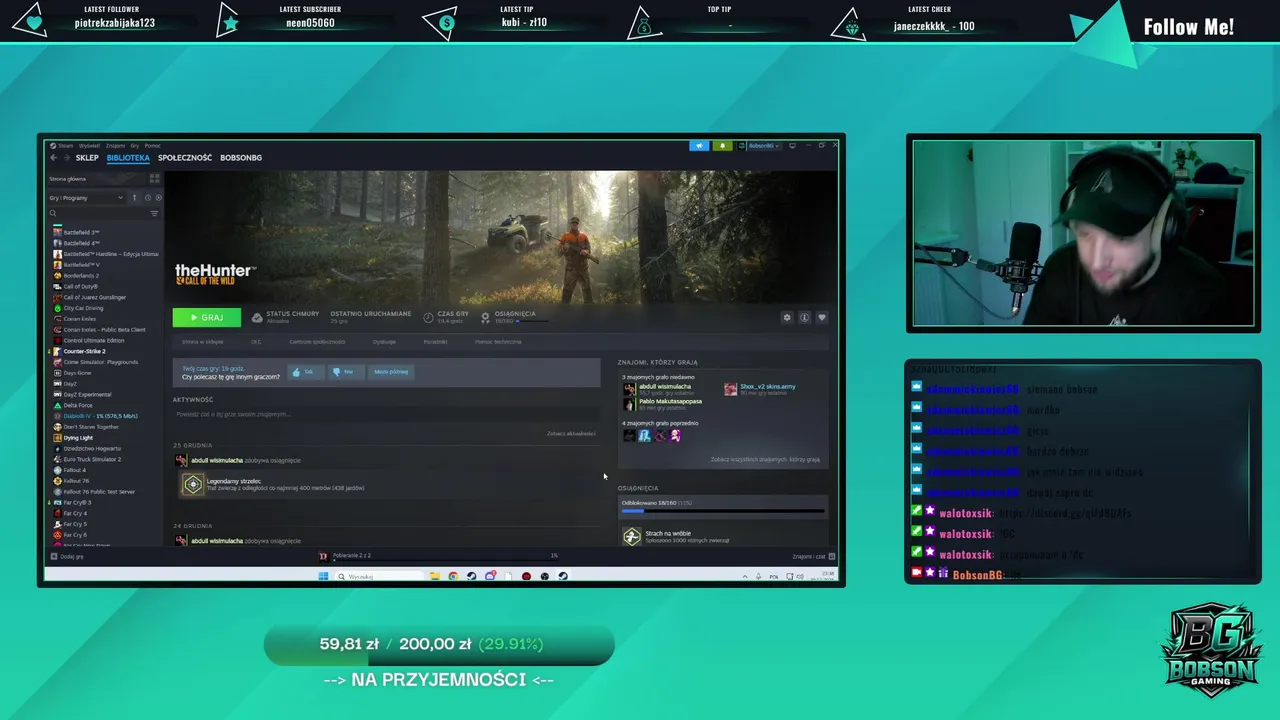Click the library search magnifier icon
This screenshot has width=1280, height=720.
[53, 213]
